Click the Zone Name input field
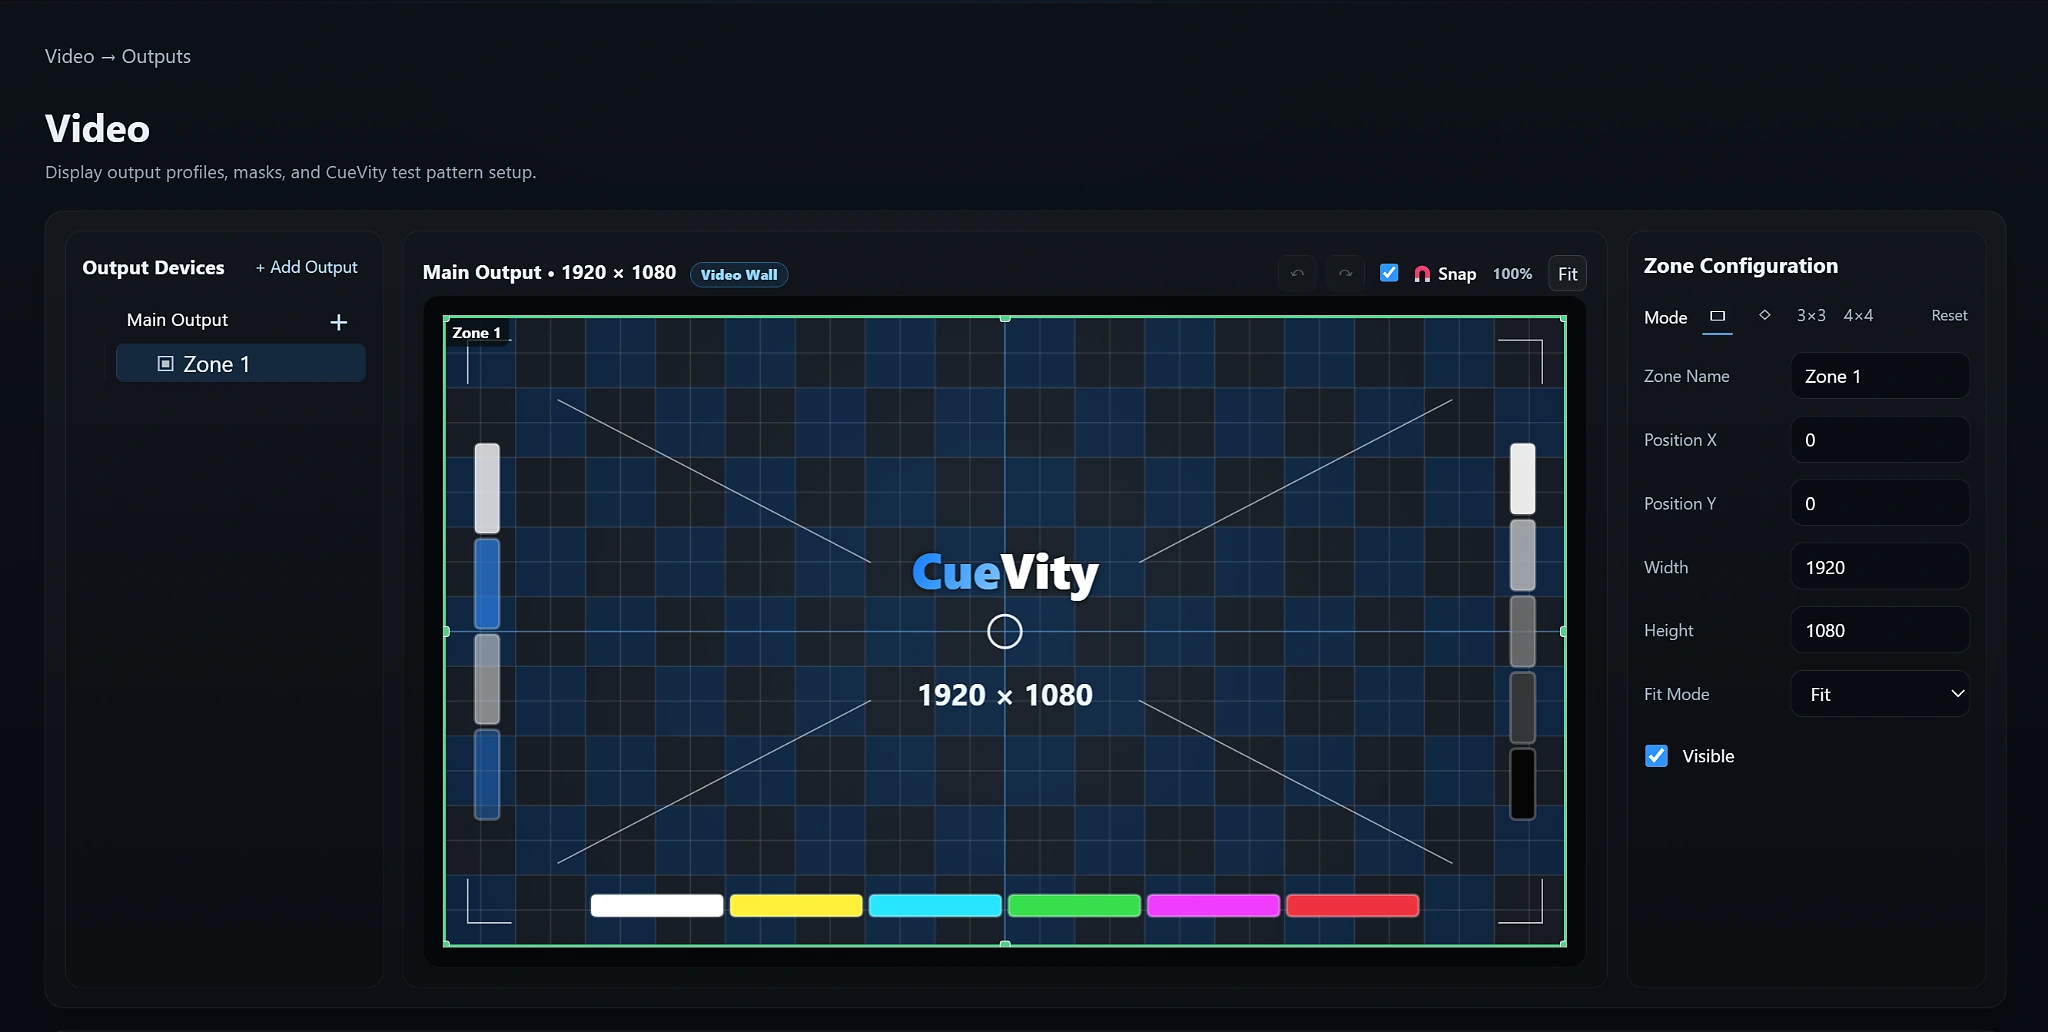The width and height of the screenshot is (2048, 1032). tap(1880, 376)
